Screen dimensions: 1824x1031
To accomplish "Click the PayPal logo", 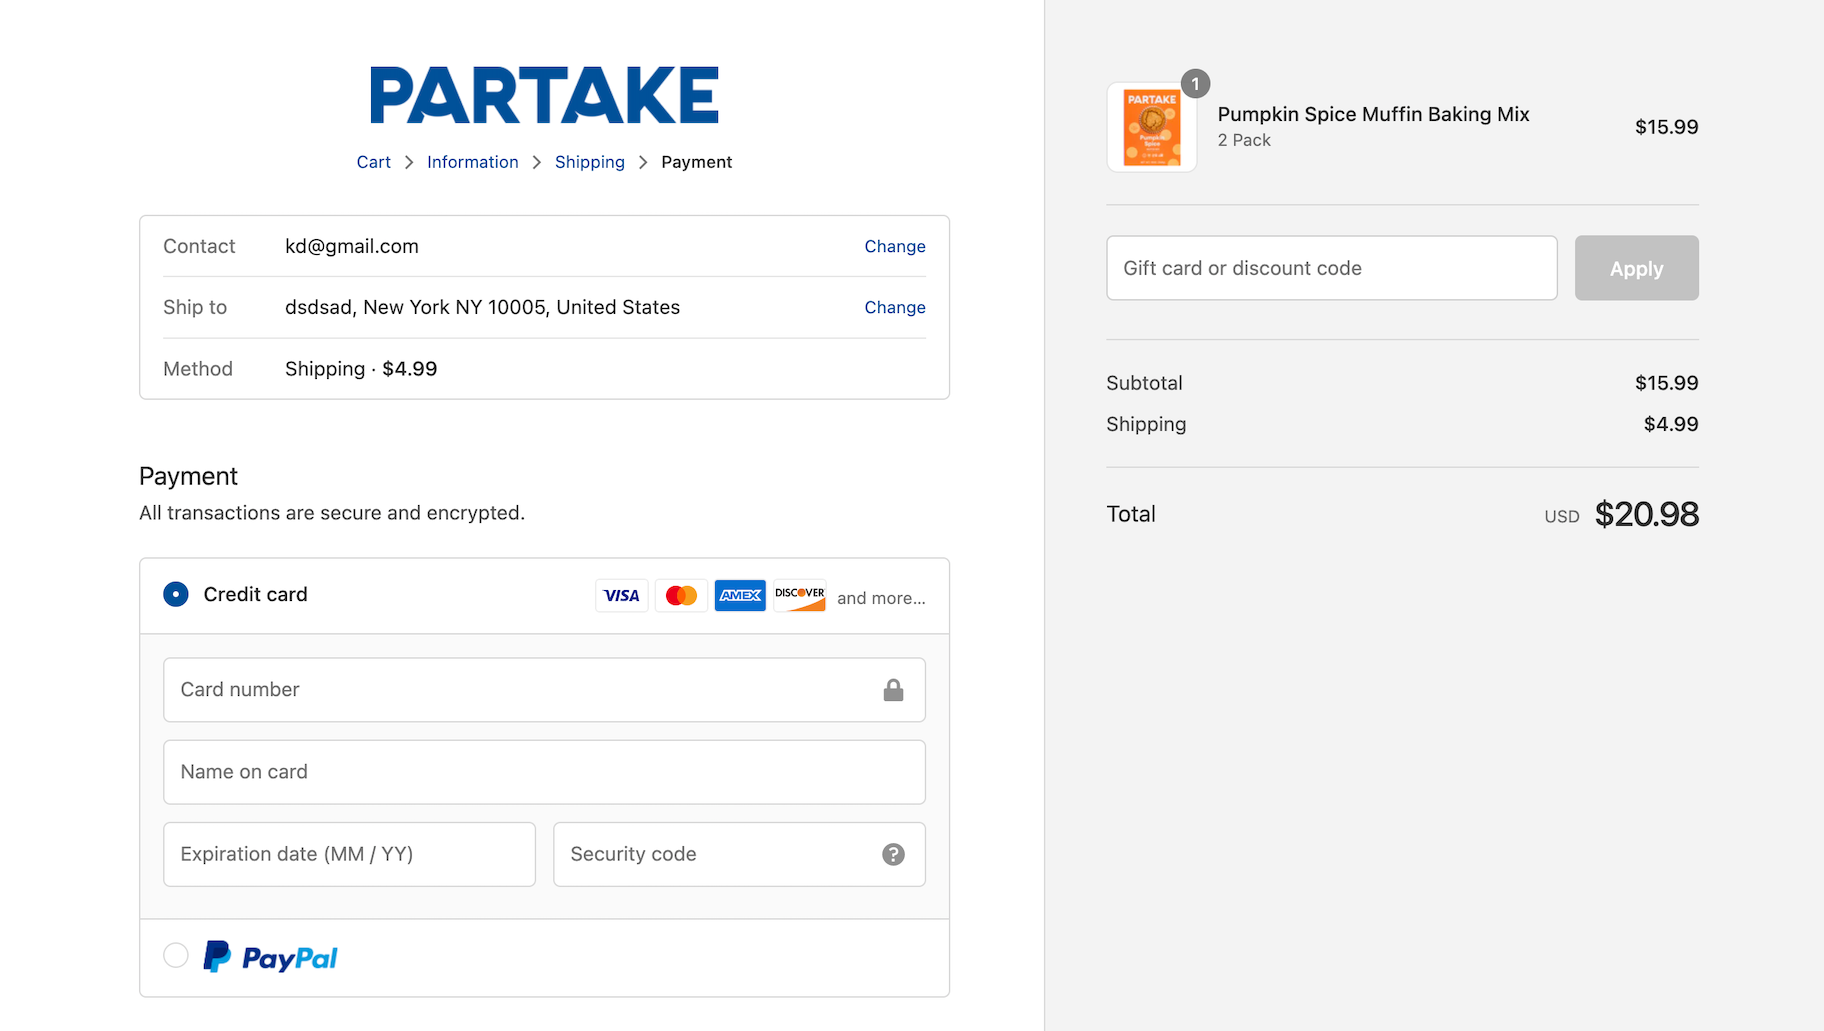I will click(x=271, y=958).
